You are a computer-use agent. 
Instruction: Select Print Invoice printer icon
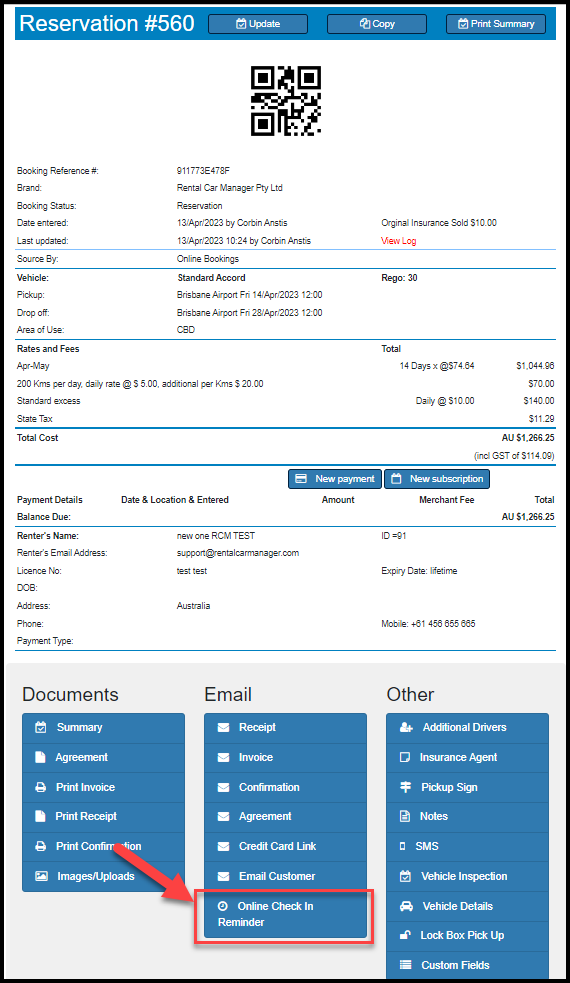41,787
